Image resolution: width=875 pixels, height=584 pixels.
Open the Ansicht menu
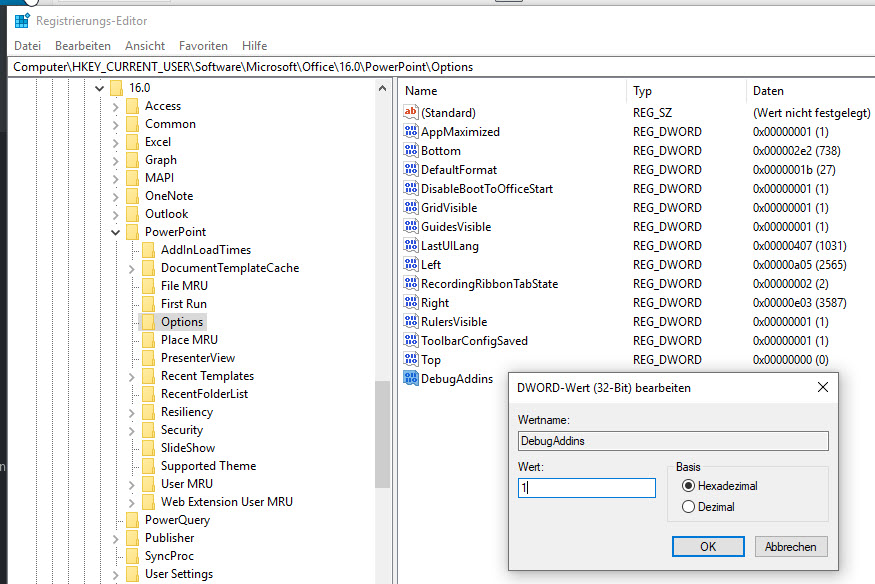[145, 46]
